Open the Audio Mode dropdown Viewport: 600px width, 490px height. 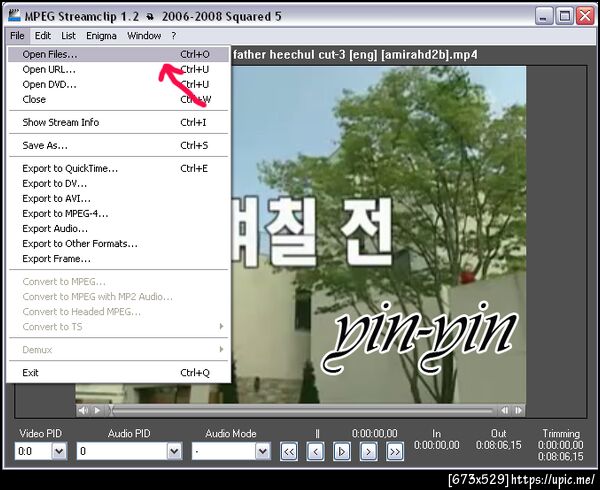[x=262, y=451]
